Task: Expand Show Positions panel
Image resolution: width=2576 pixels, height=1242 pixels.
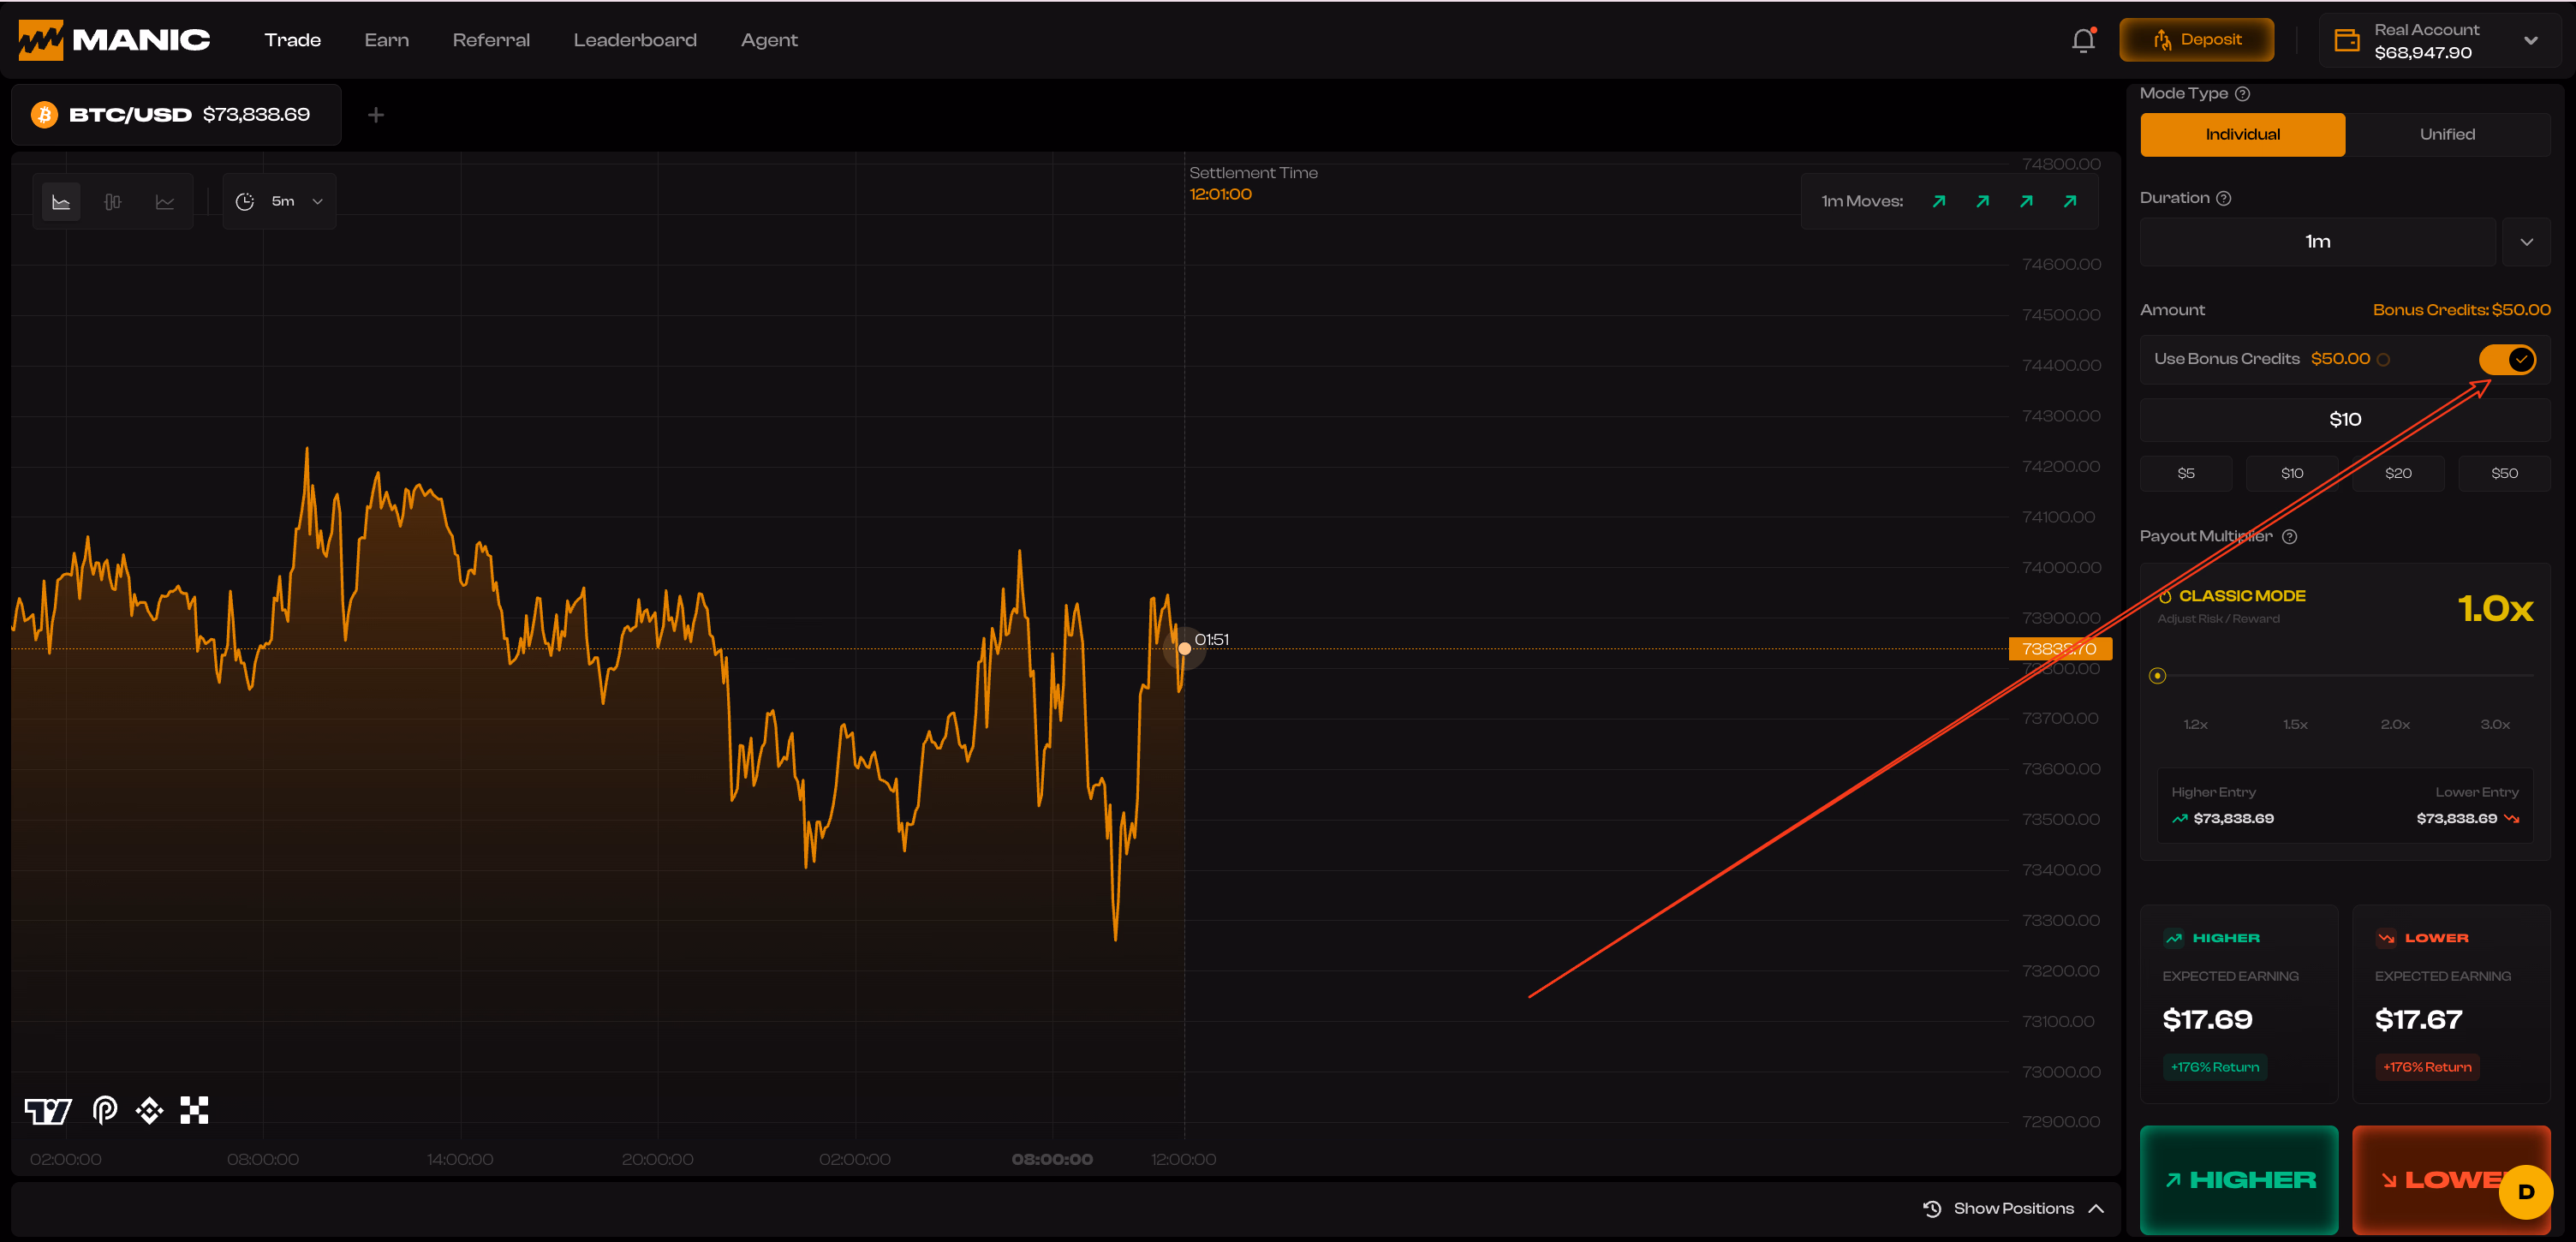Action: coord(2015,1209)
